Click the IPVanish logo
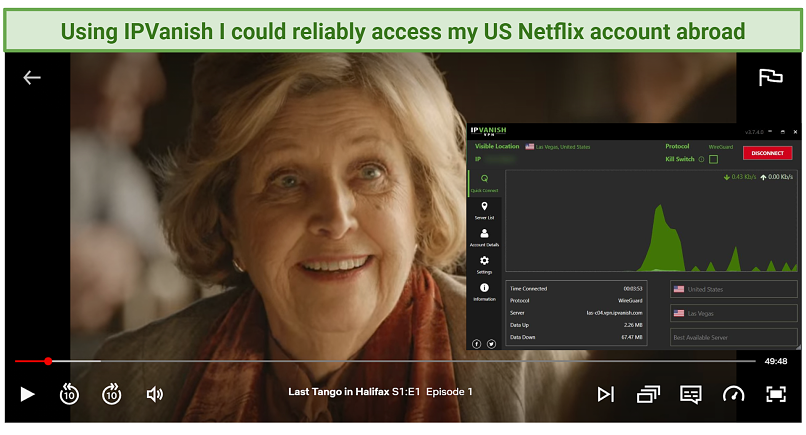Viewport: 806px width, 435px height. 488,131
